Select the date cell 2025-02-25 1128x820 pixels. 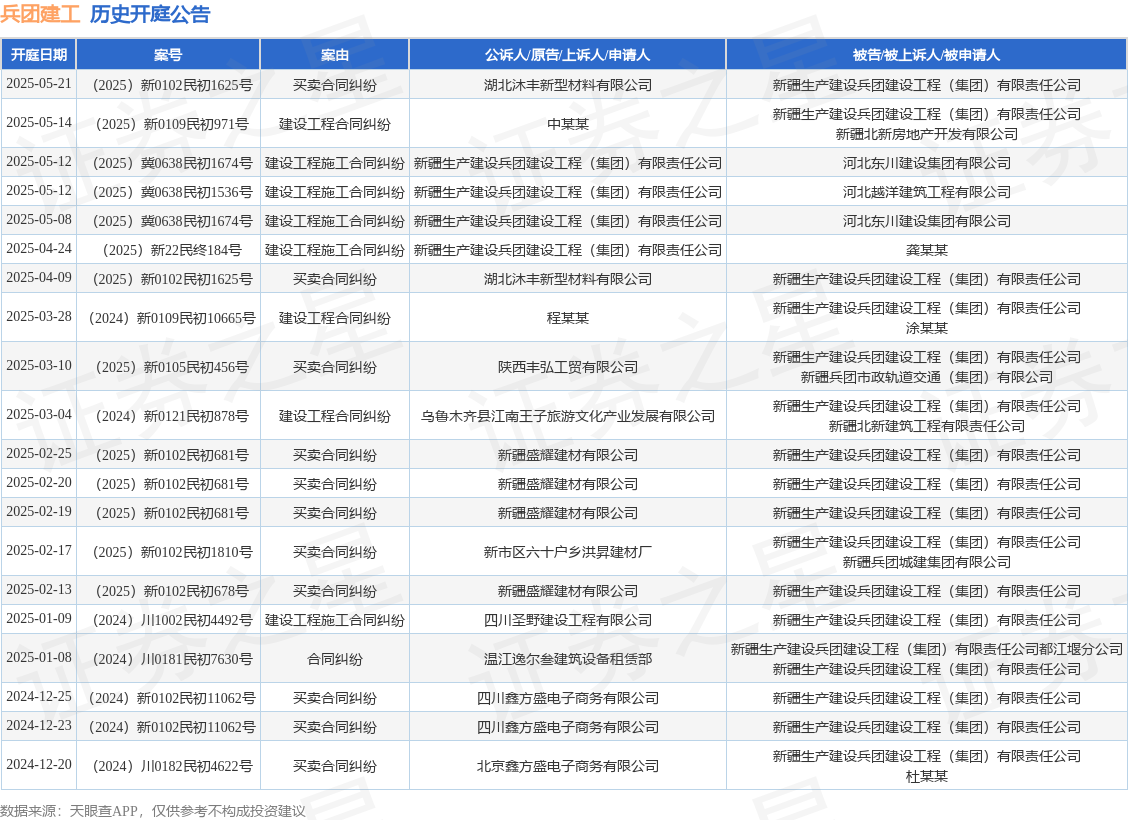(39, 453)
